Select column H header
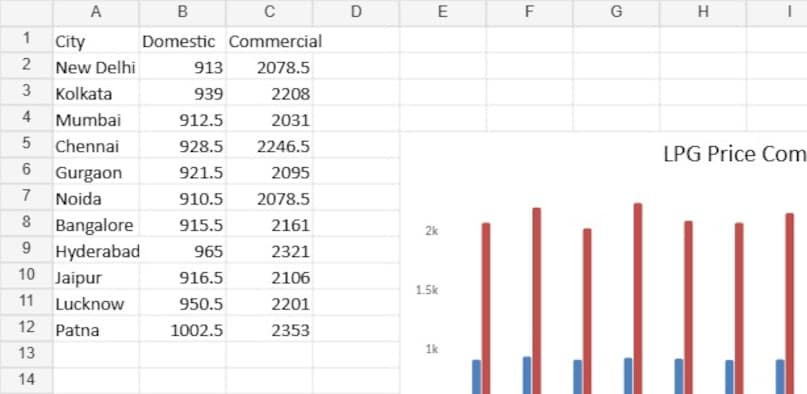Screen dimensions: 807x394 pos(703,13)
